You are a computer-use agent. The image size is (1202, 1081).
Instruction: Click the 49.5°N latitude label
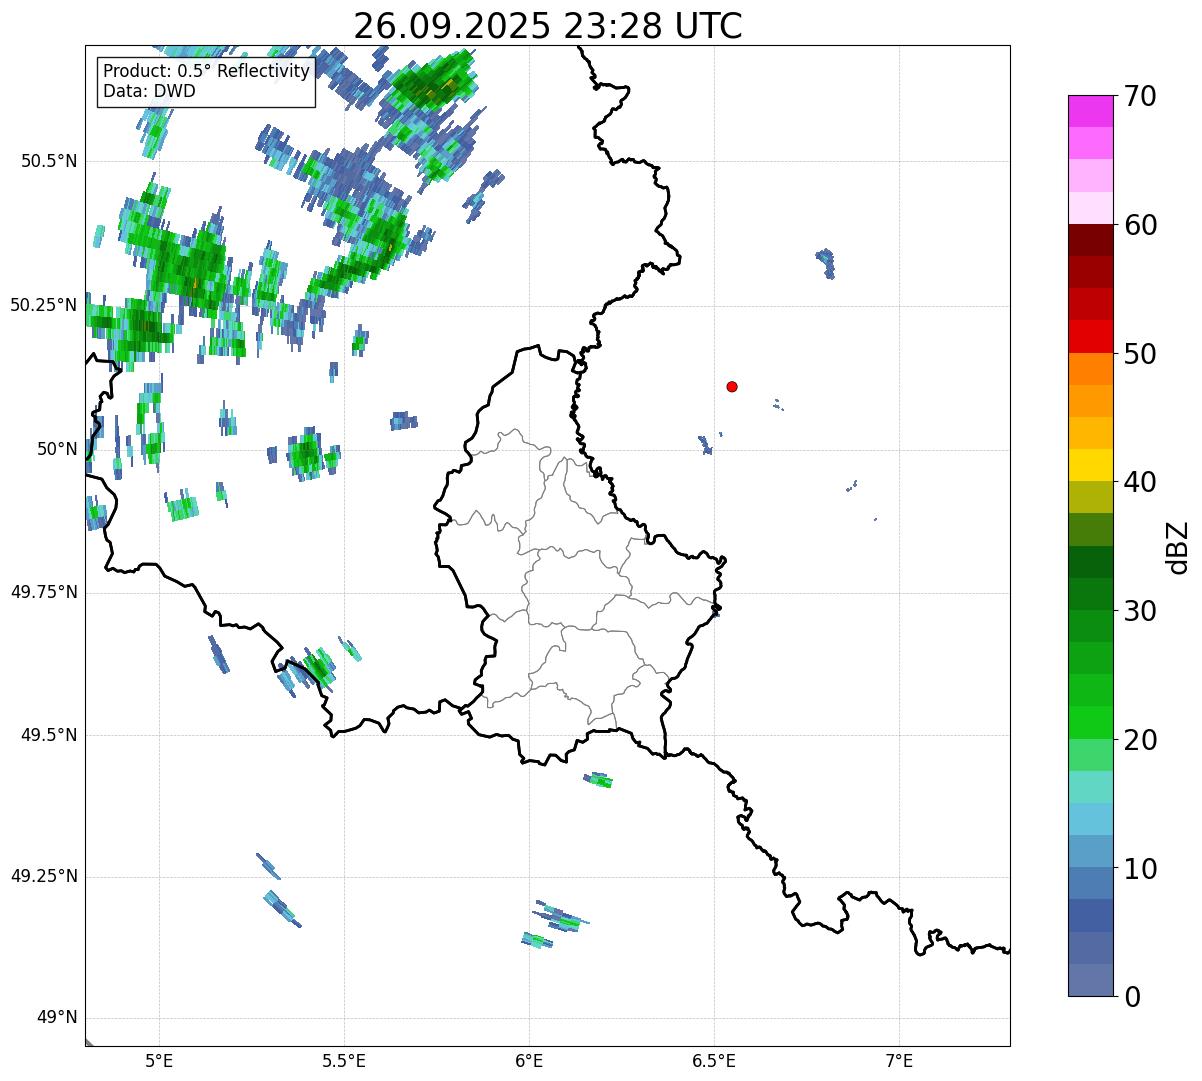(x=49, y=735)
